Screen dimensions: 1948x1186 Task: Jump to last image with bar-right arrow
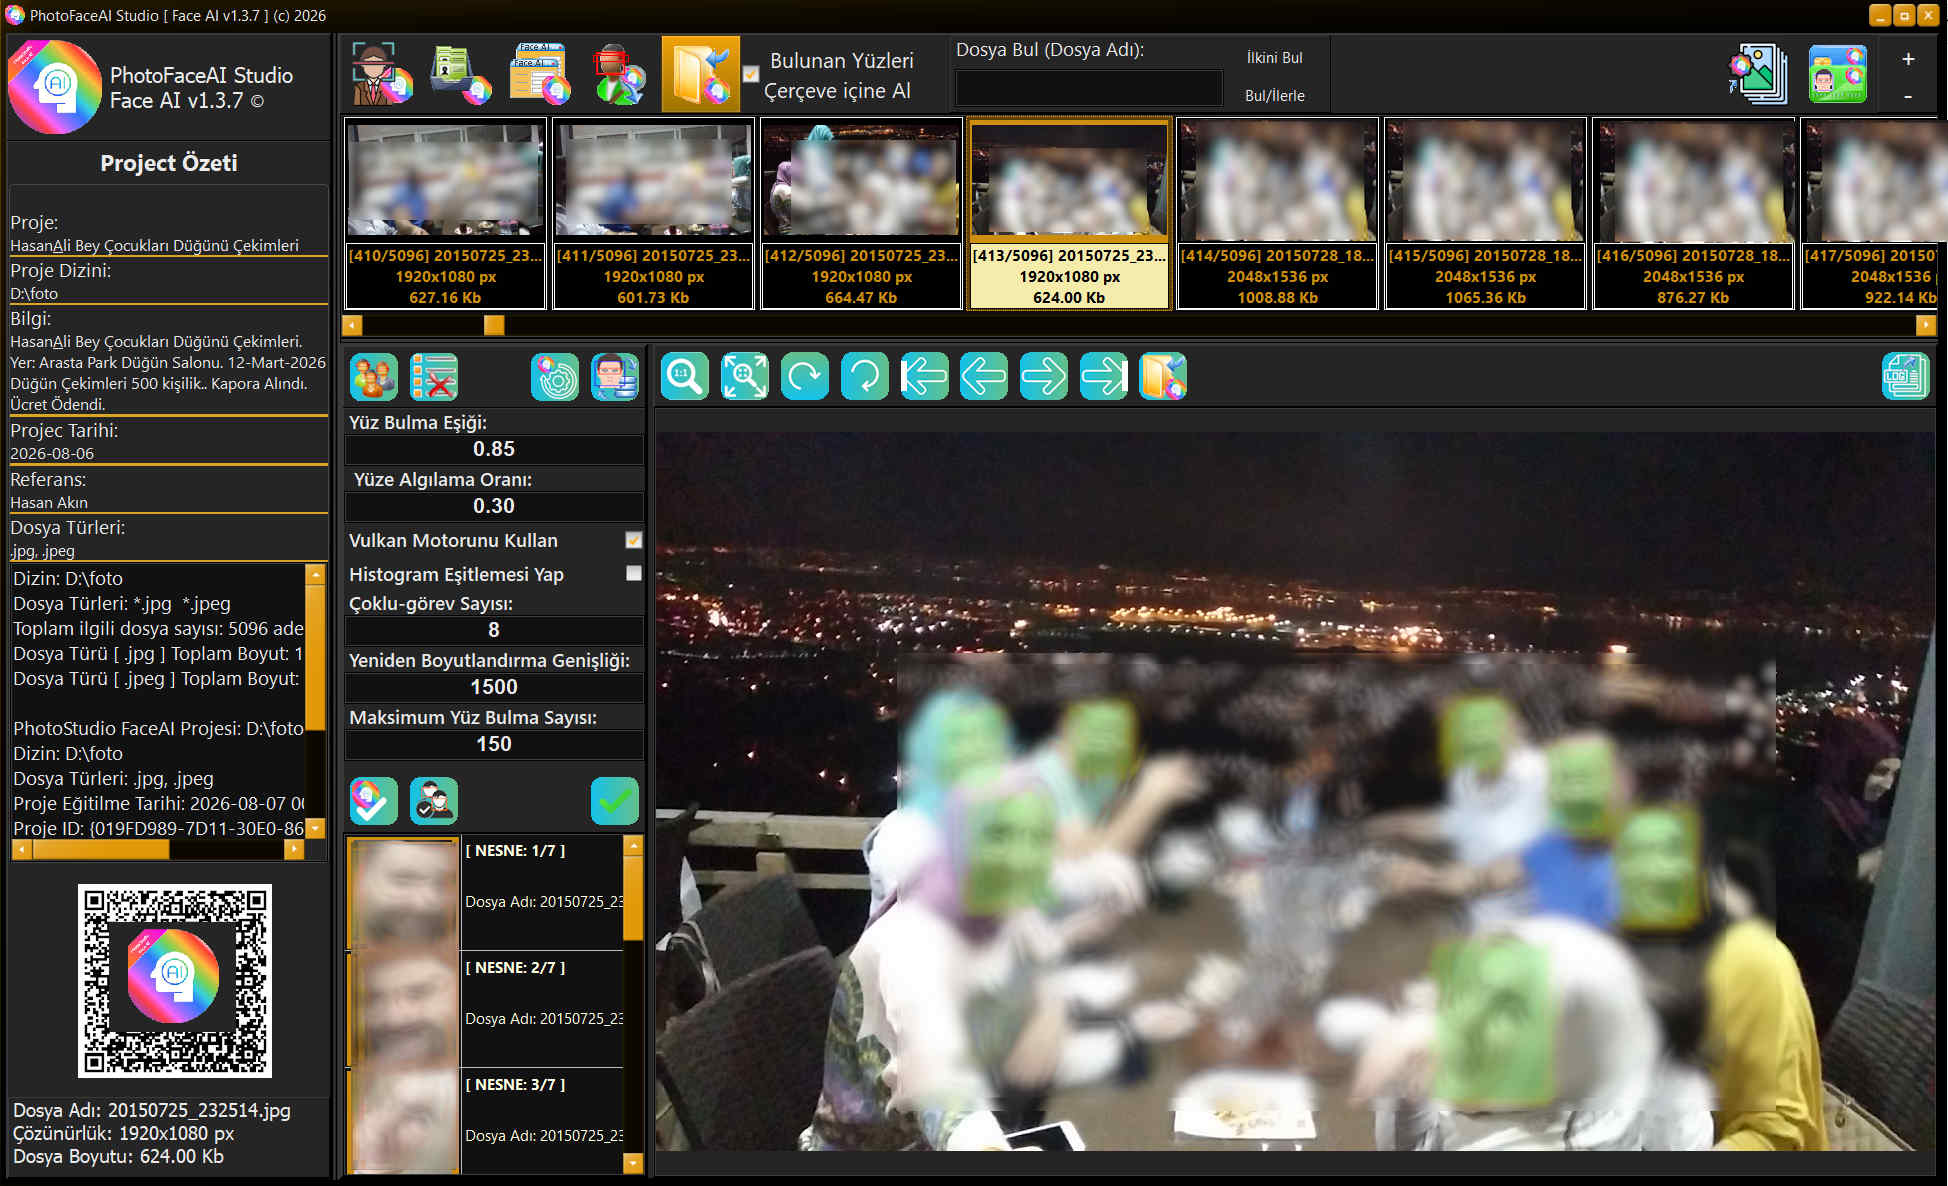(x=1104, y=377)
